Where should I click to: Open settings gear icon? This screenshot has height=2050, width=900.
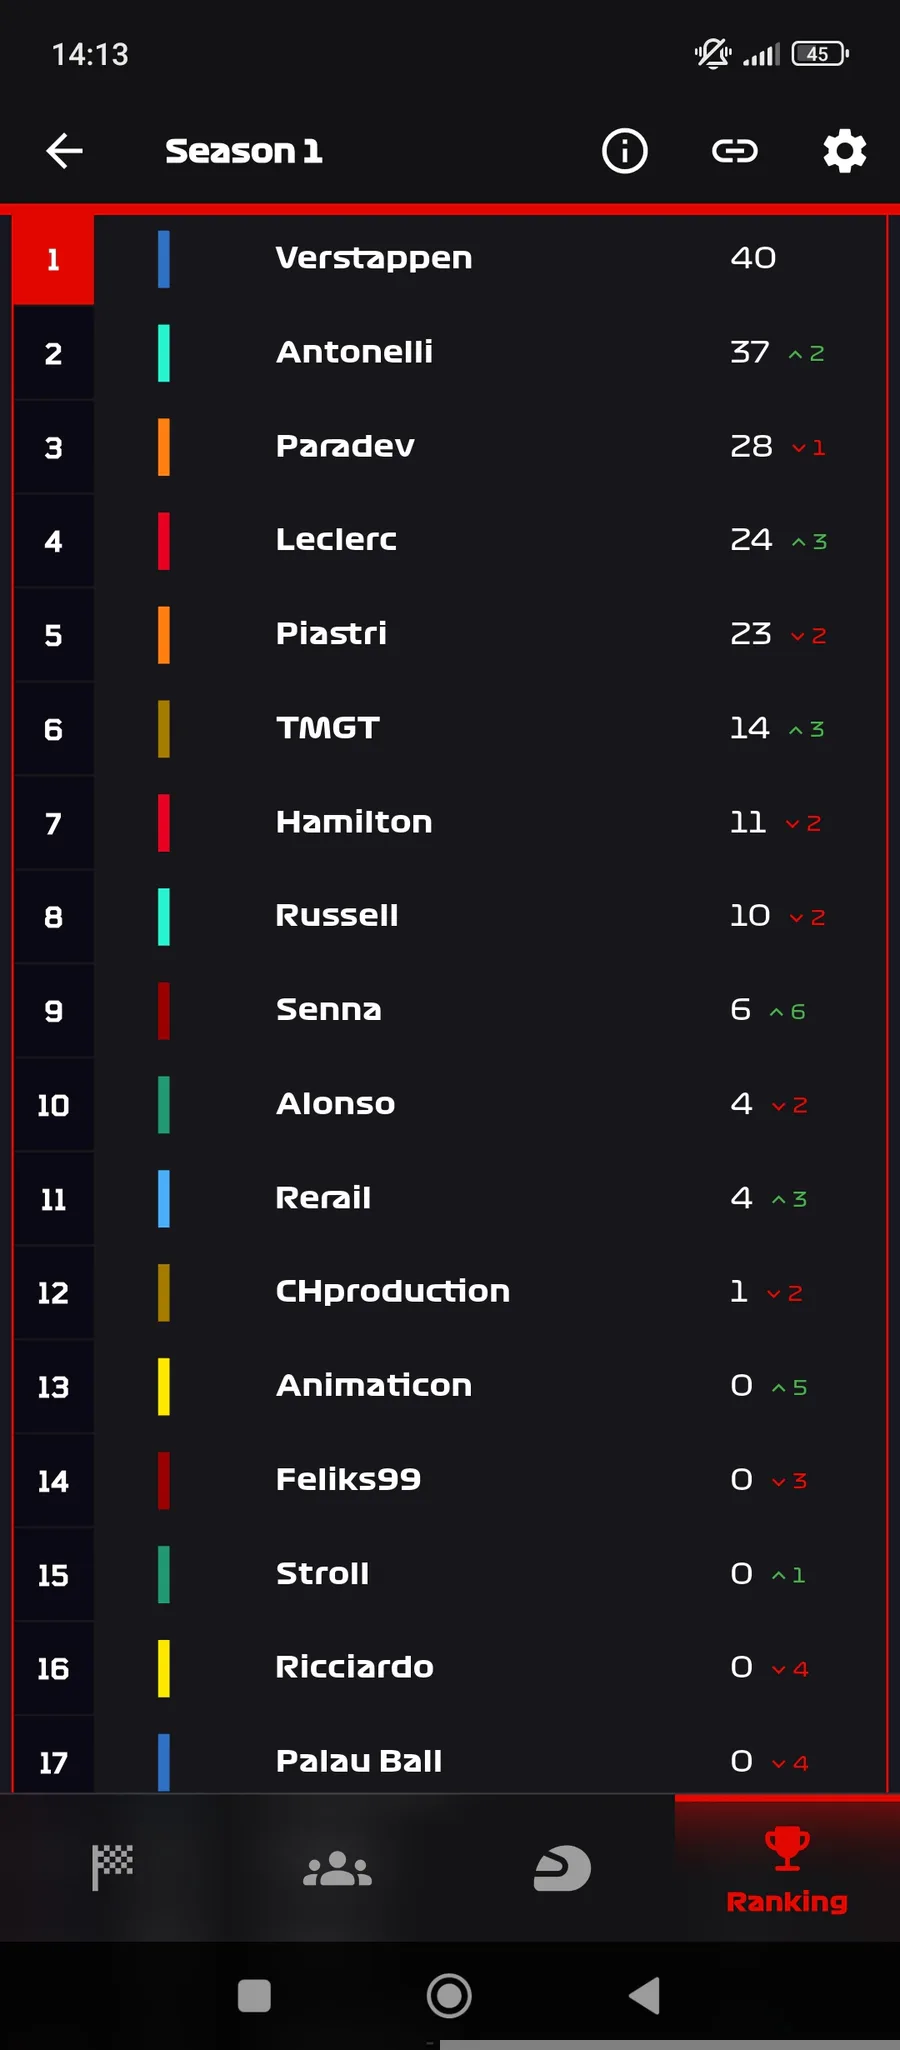point(845,151)
